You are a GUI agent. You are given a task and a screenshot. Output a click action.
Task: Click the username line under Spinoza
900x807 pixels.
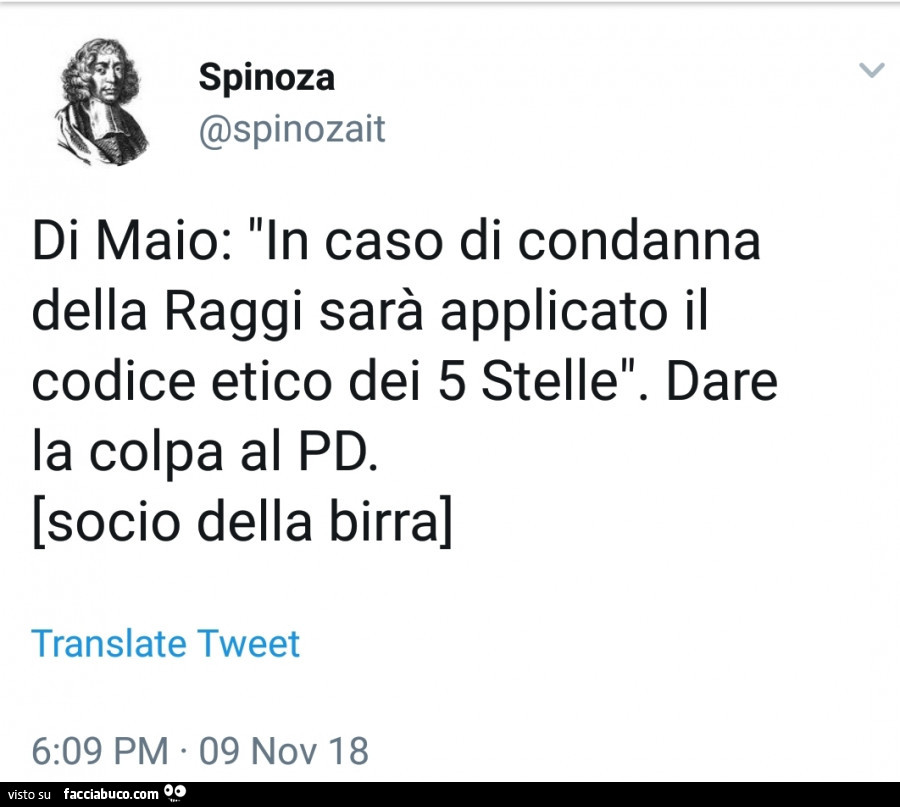point(290,128)
